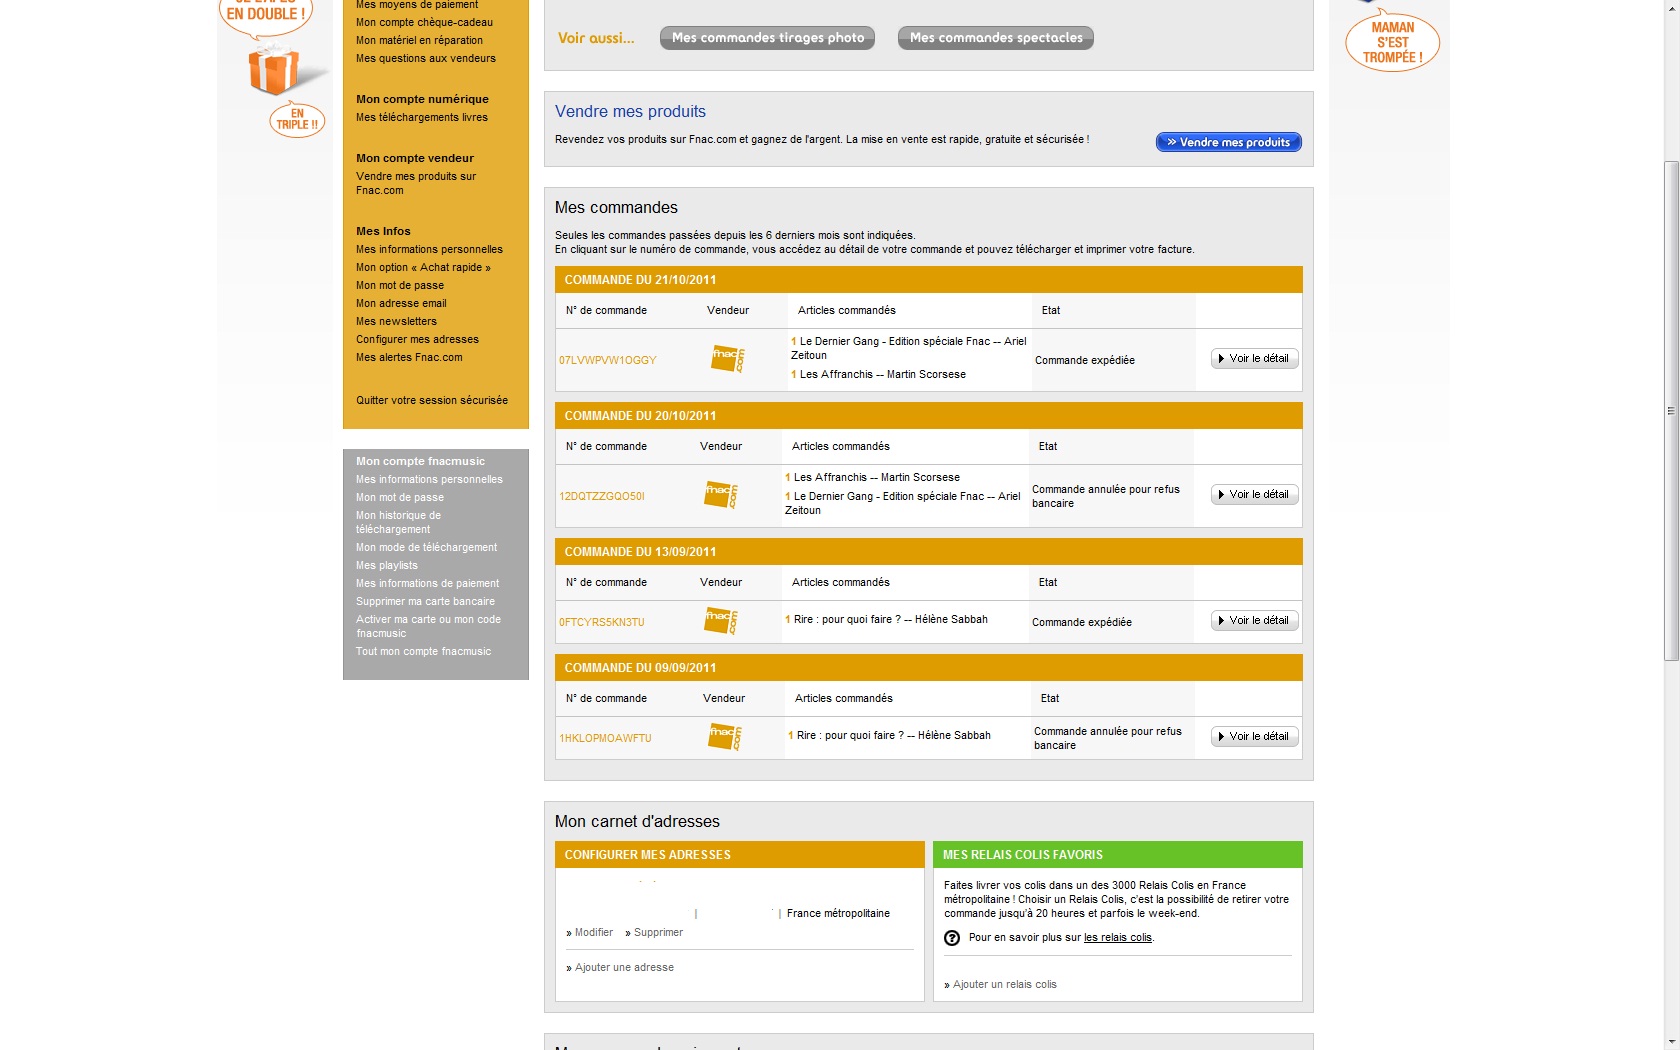1680x1050 pixels.
Task: Open 'Vendre mes produits sur Fnac.com' sidebar link
Action: coord(416,183)
